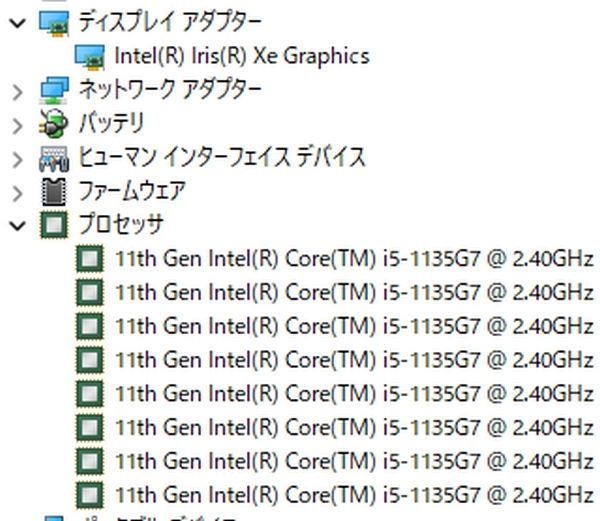Screen dimensions: 600x521
Task: Collapse the ディスプレイ アダプター category
Action: pos(18,23)
